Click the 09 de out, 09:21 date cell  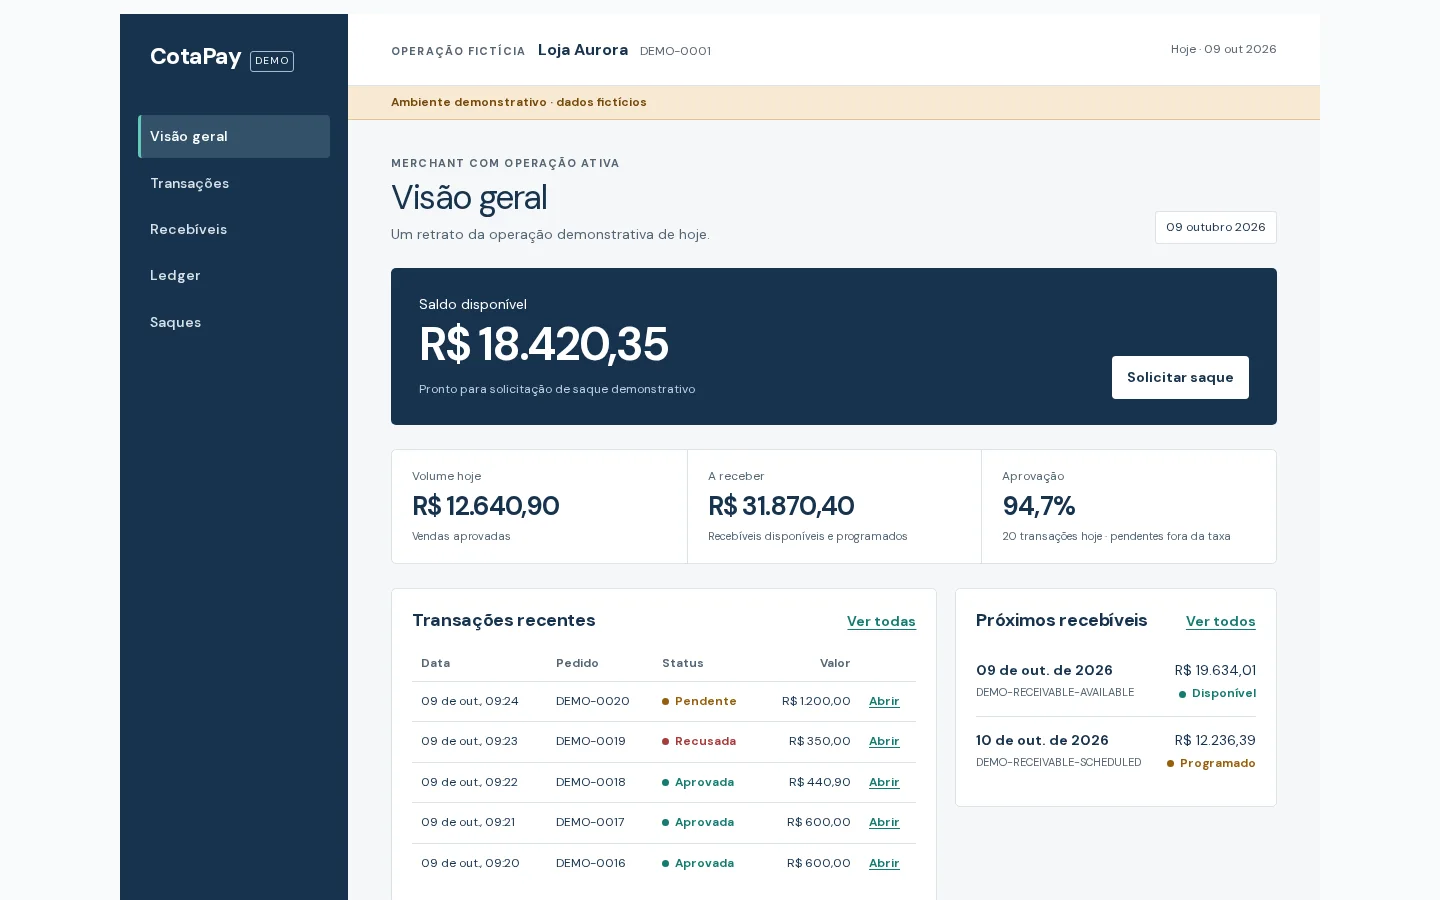[x=468, y=822]
